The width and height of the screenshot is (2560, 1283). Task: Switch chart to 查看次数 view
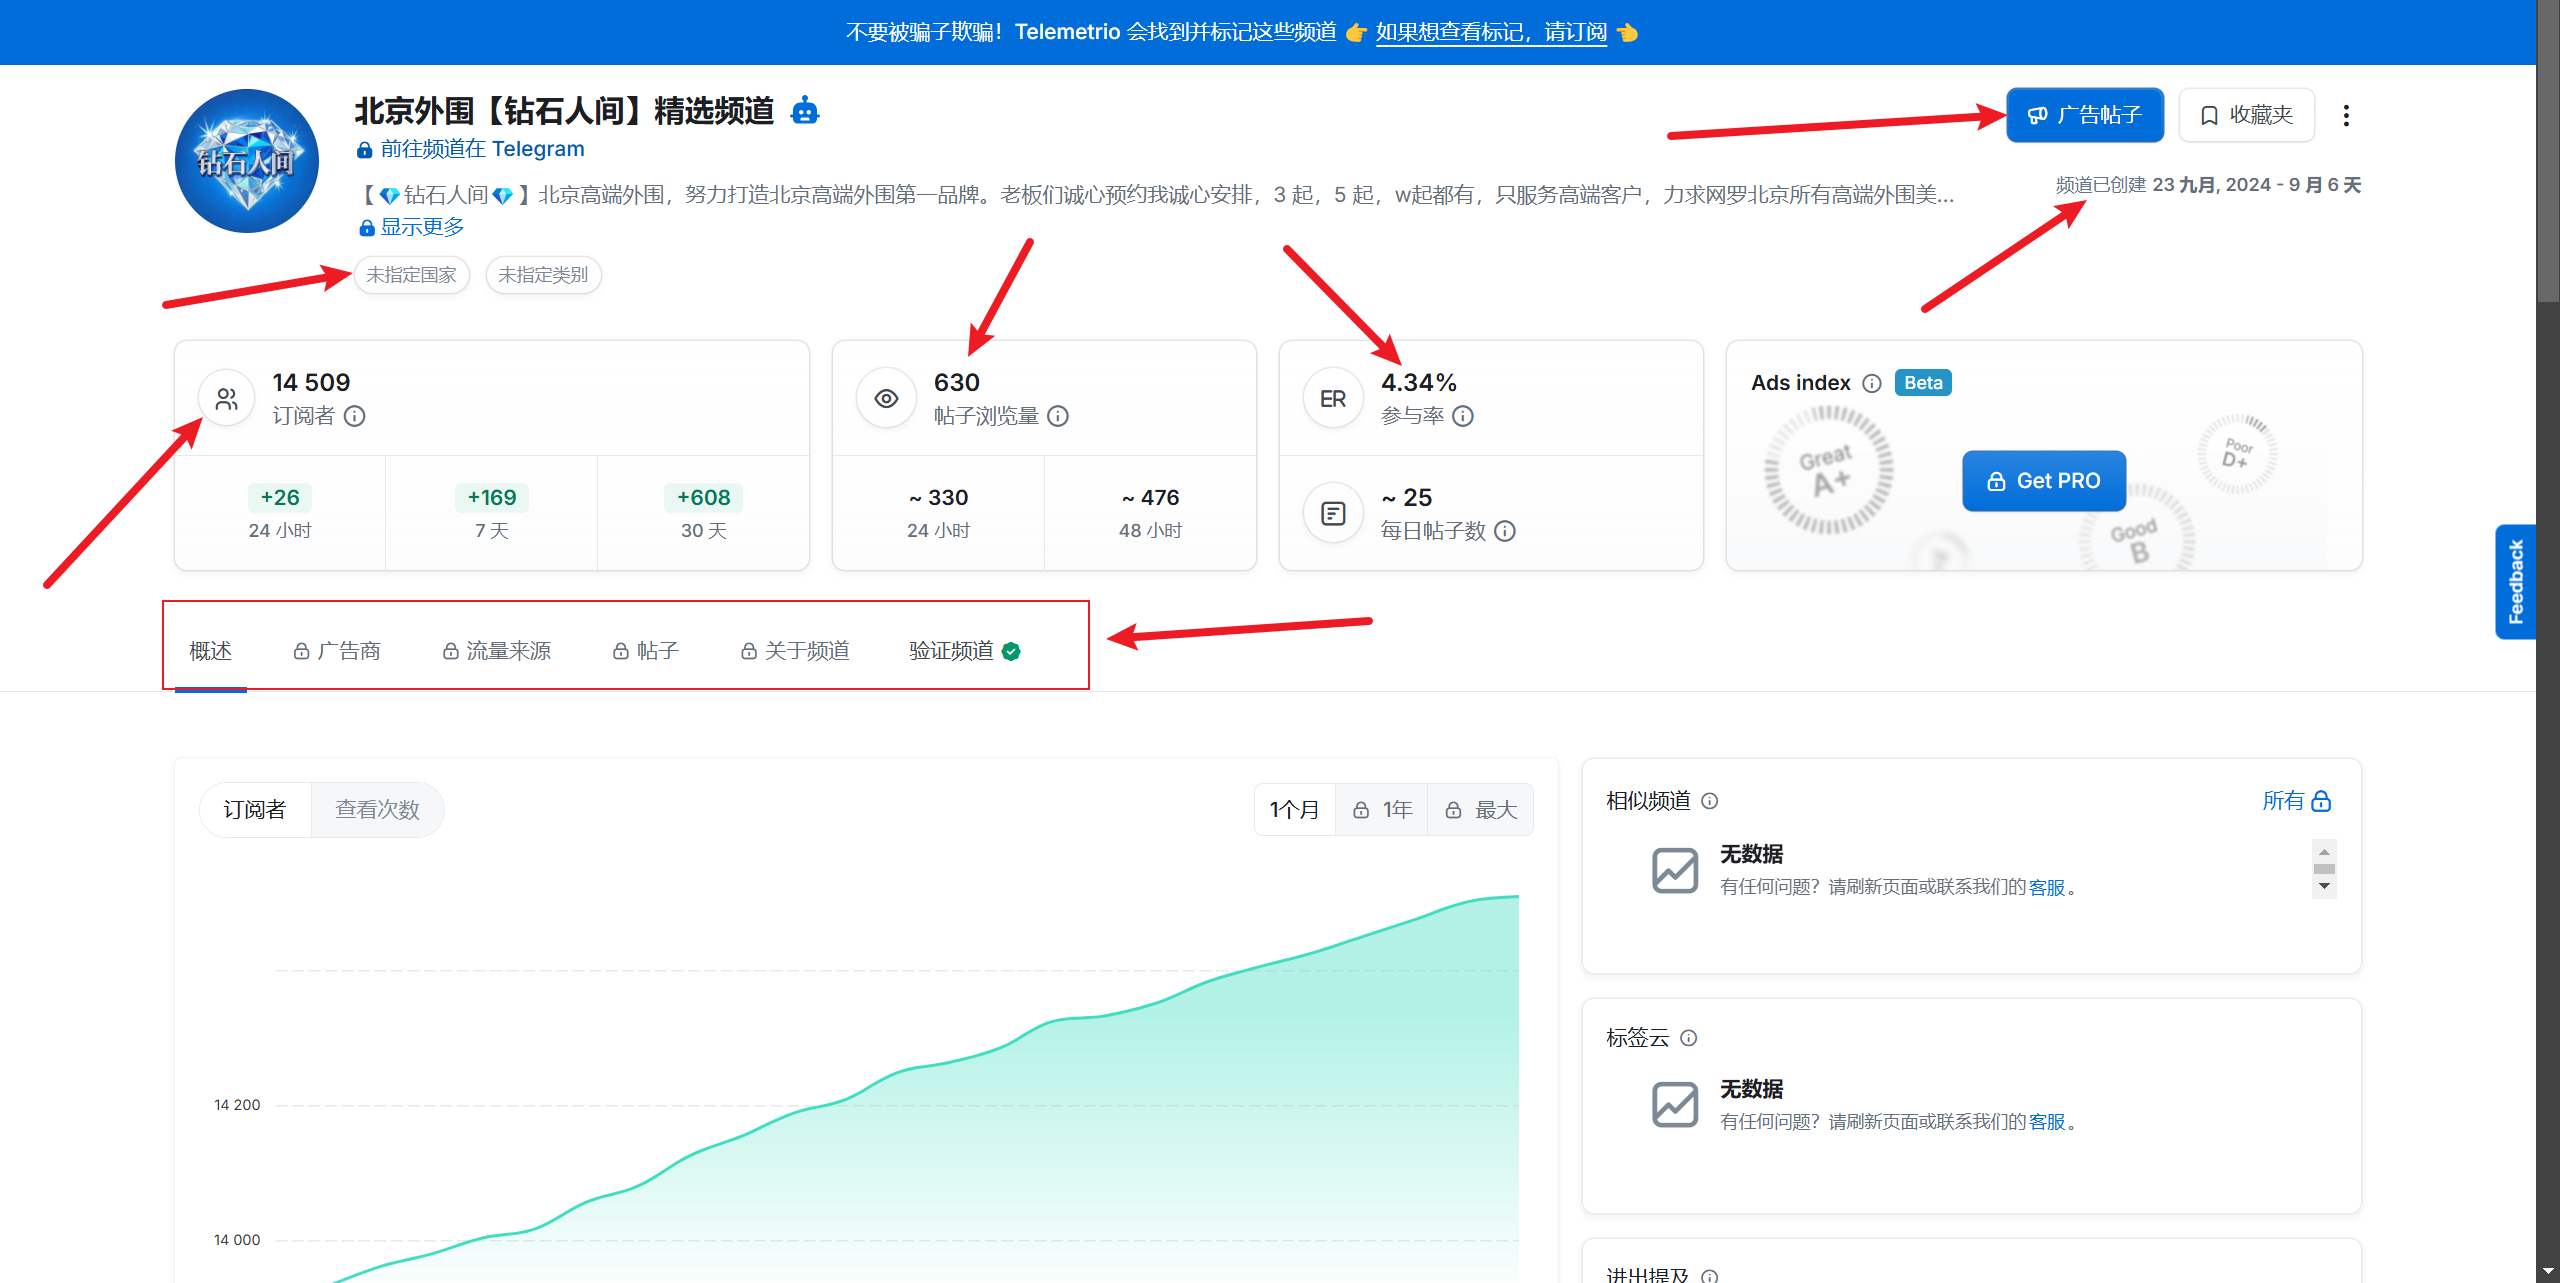[378, 810]
